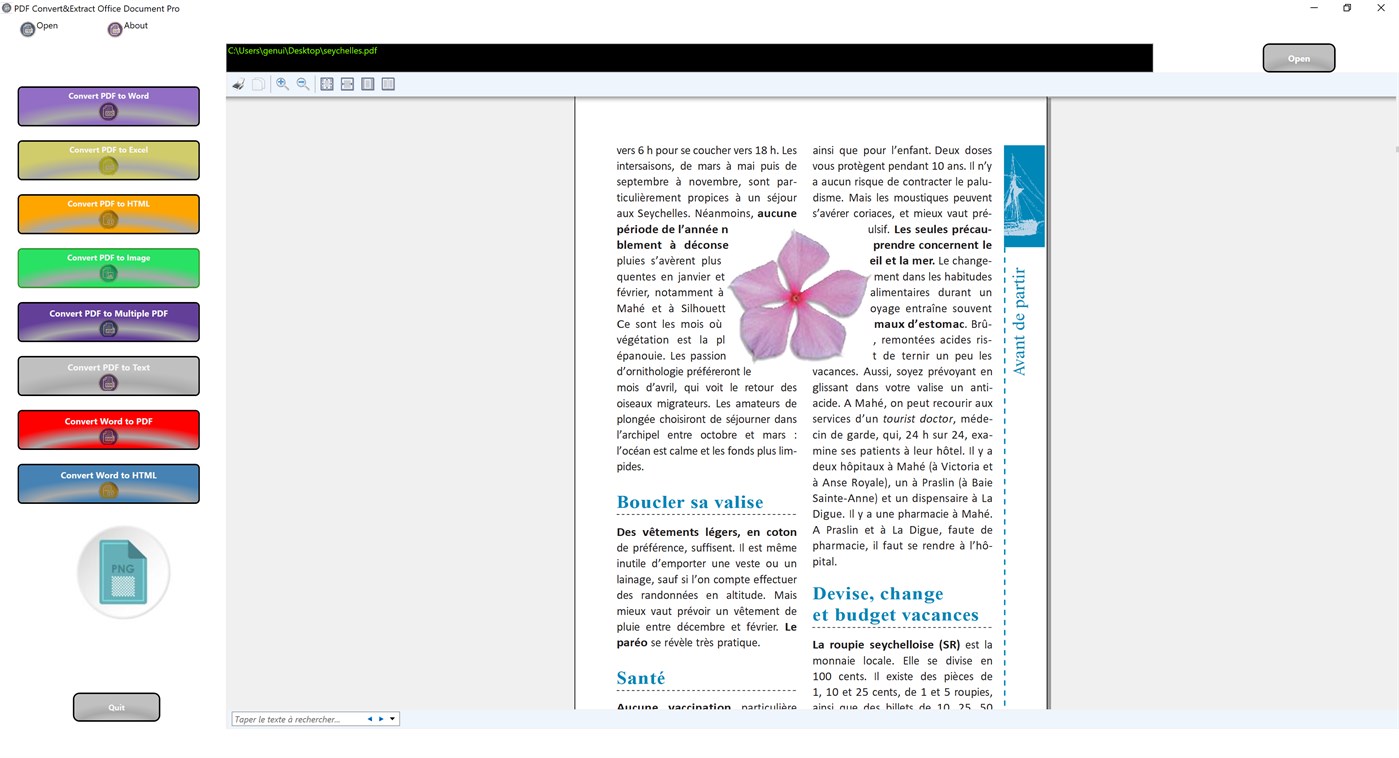Switch to two-page layout icon
The height and width of the screenshot is (758, 1399).
pyautogui.click(x=388, y=83)
